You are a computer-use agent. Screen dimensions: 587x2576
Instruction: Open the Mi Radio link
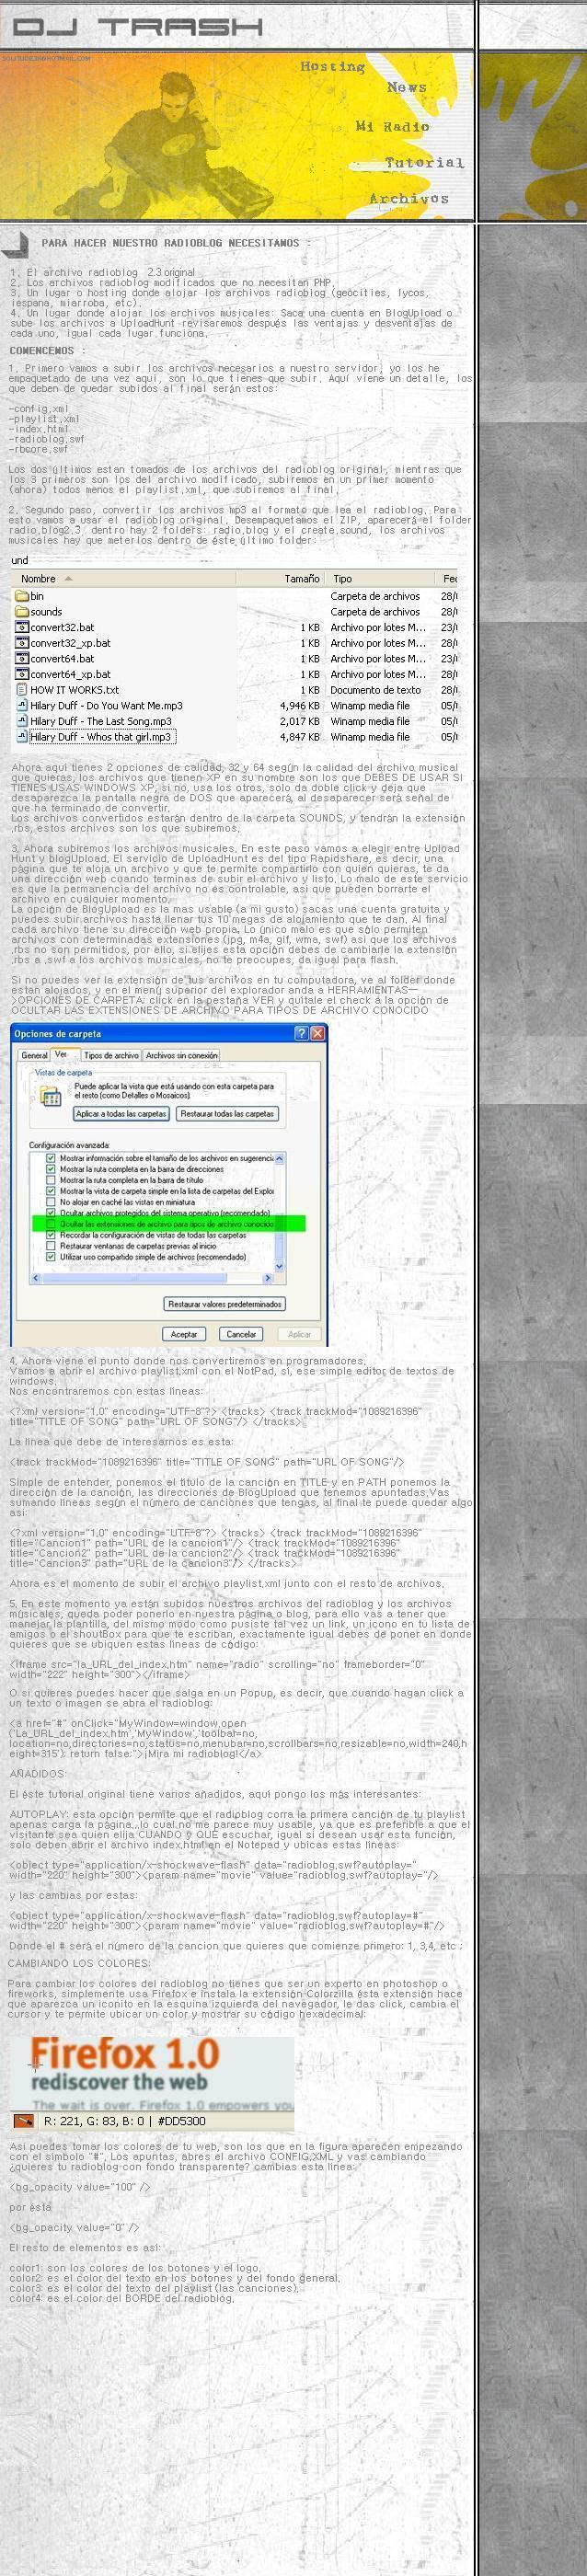coord(392,126)
